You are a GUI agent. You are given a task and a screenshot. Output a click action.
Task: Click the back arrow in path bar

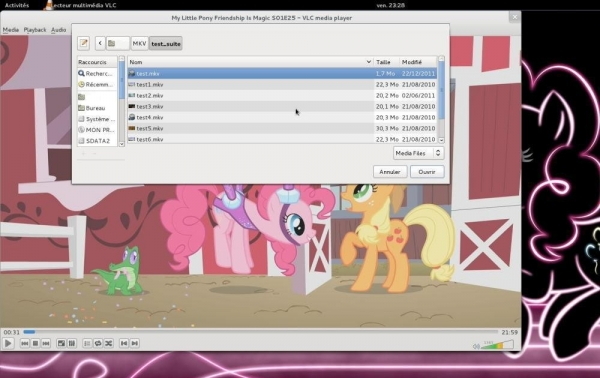(100, 43)
